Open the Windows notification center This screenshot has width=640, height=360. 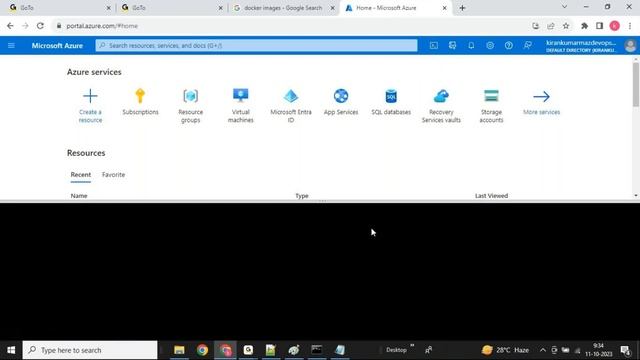pos(625,350)
